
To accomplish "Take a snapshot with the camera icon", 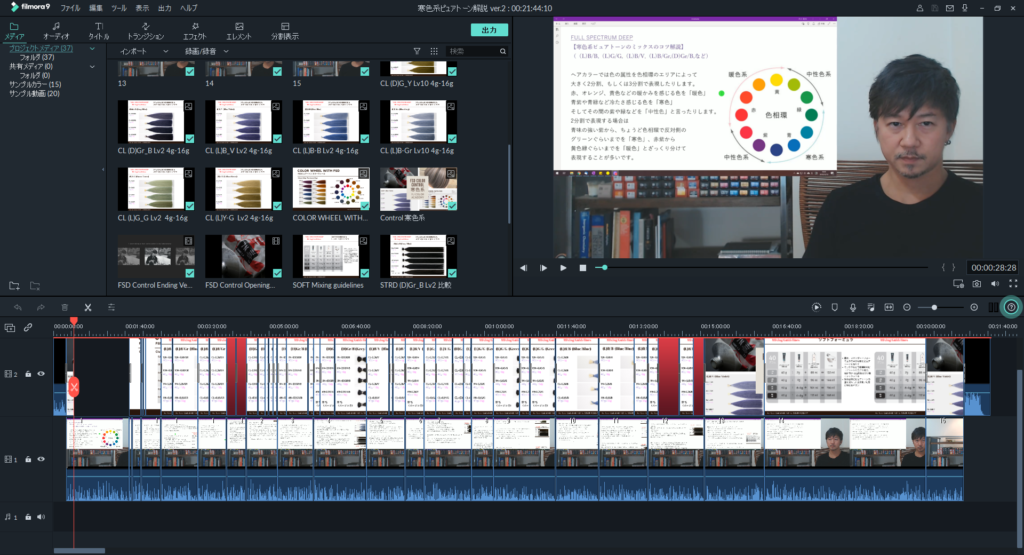I will (976, 284).
